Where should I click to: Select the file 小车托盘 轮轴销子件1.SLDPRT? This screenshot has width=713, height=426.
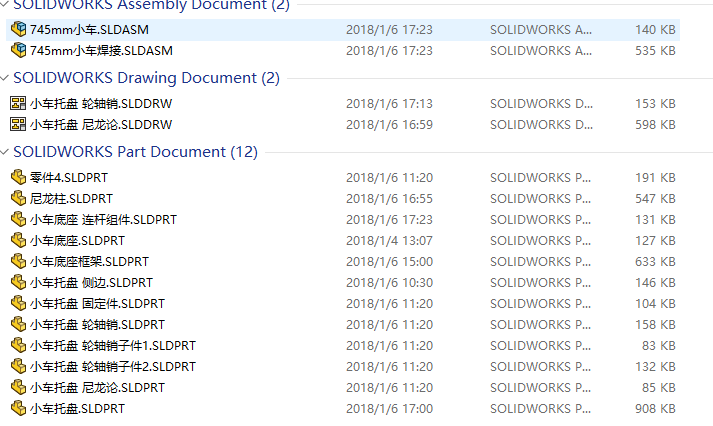pos(113,345)
